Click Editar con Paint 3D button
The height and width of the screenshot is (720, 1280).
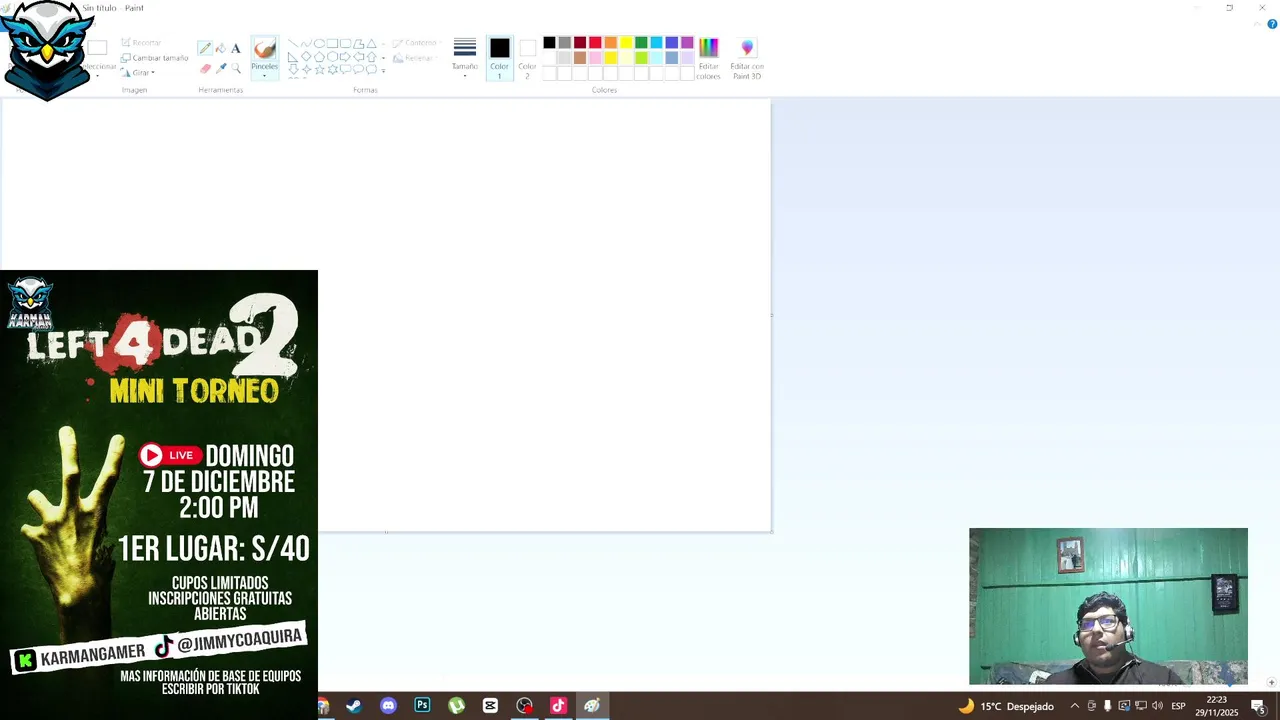(747, 58)
